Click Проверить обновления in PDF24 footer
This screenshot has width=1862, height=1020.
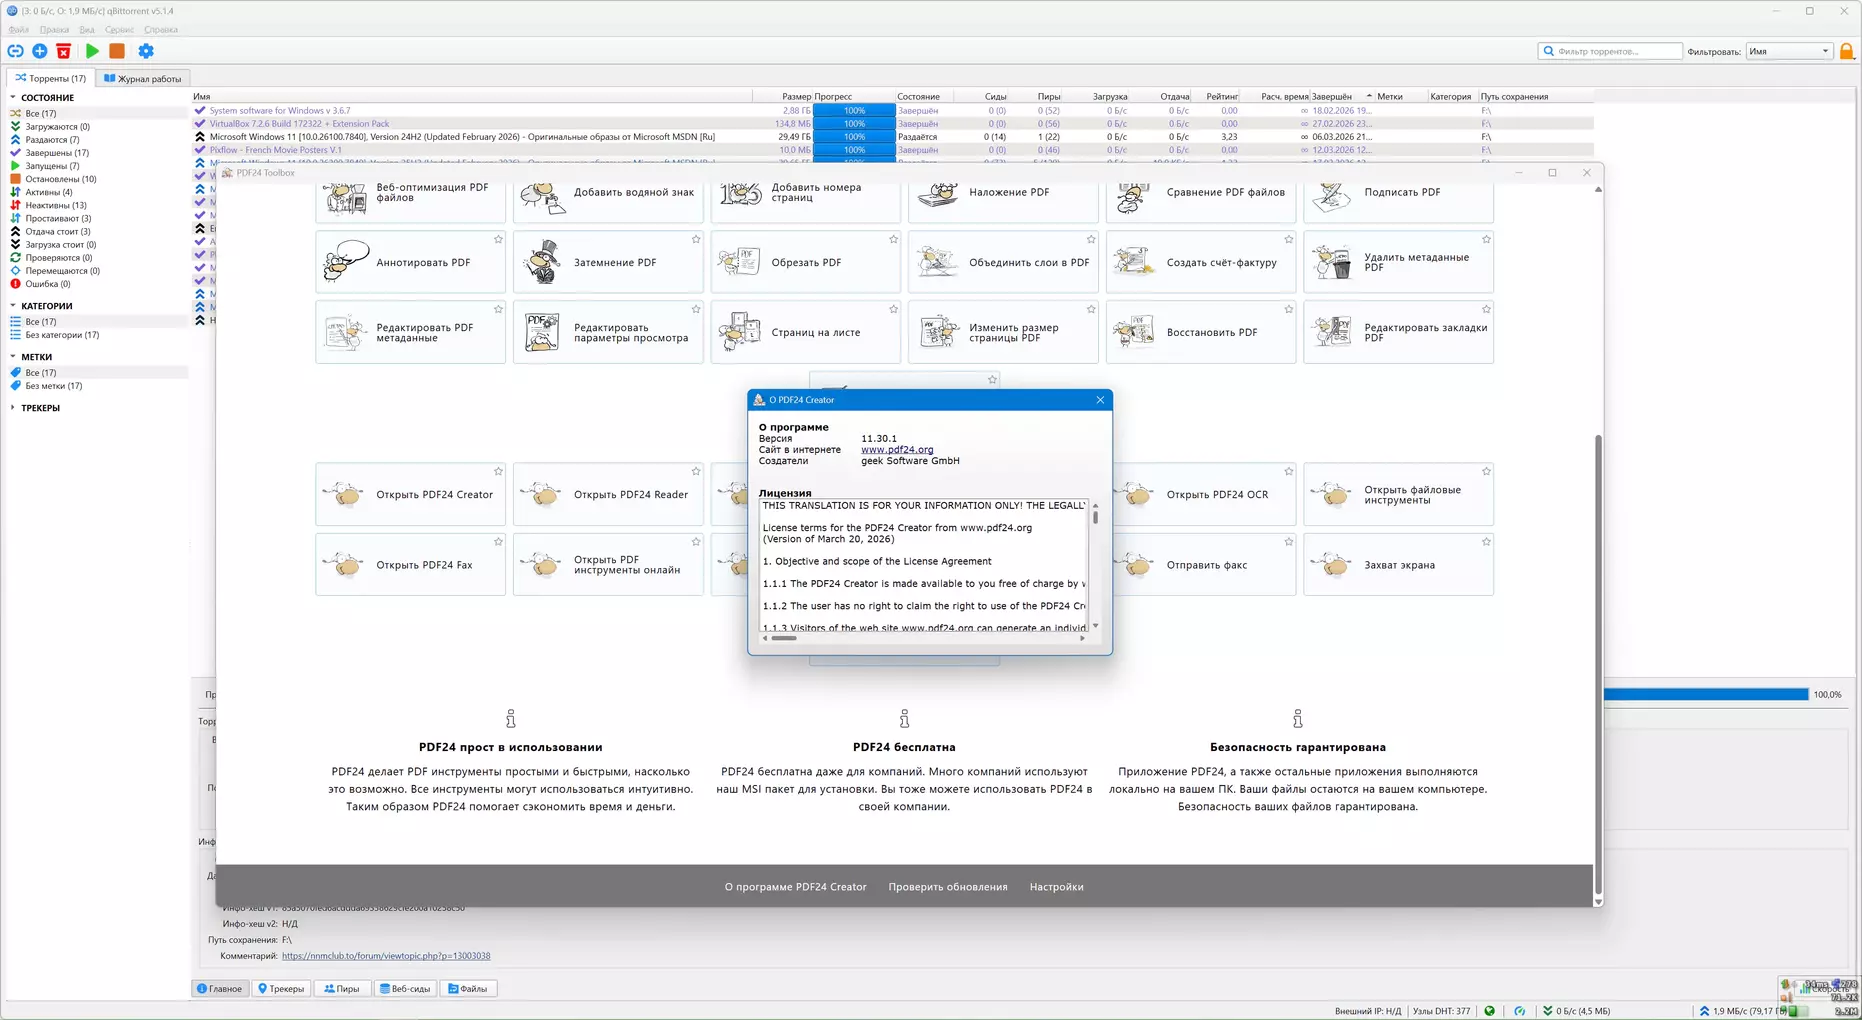click(947, 887)
